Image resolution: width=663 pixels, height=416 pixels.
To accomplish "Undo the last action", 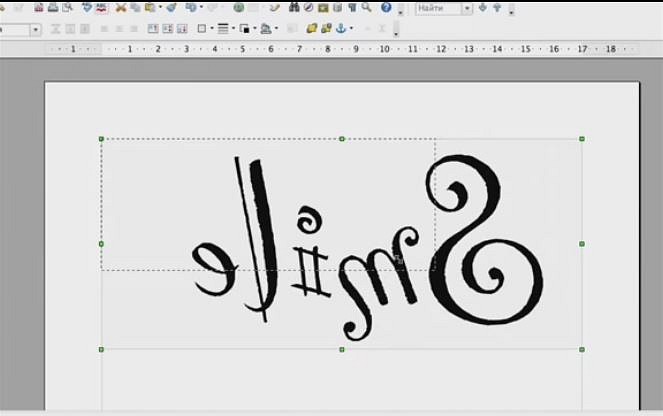I will point(191,7).
